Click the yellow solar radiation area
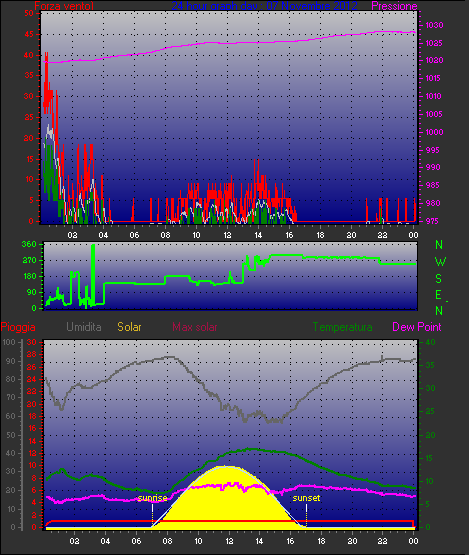 click(227, 503)
